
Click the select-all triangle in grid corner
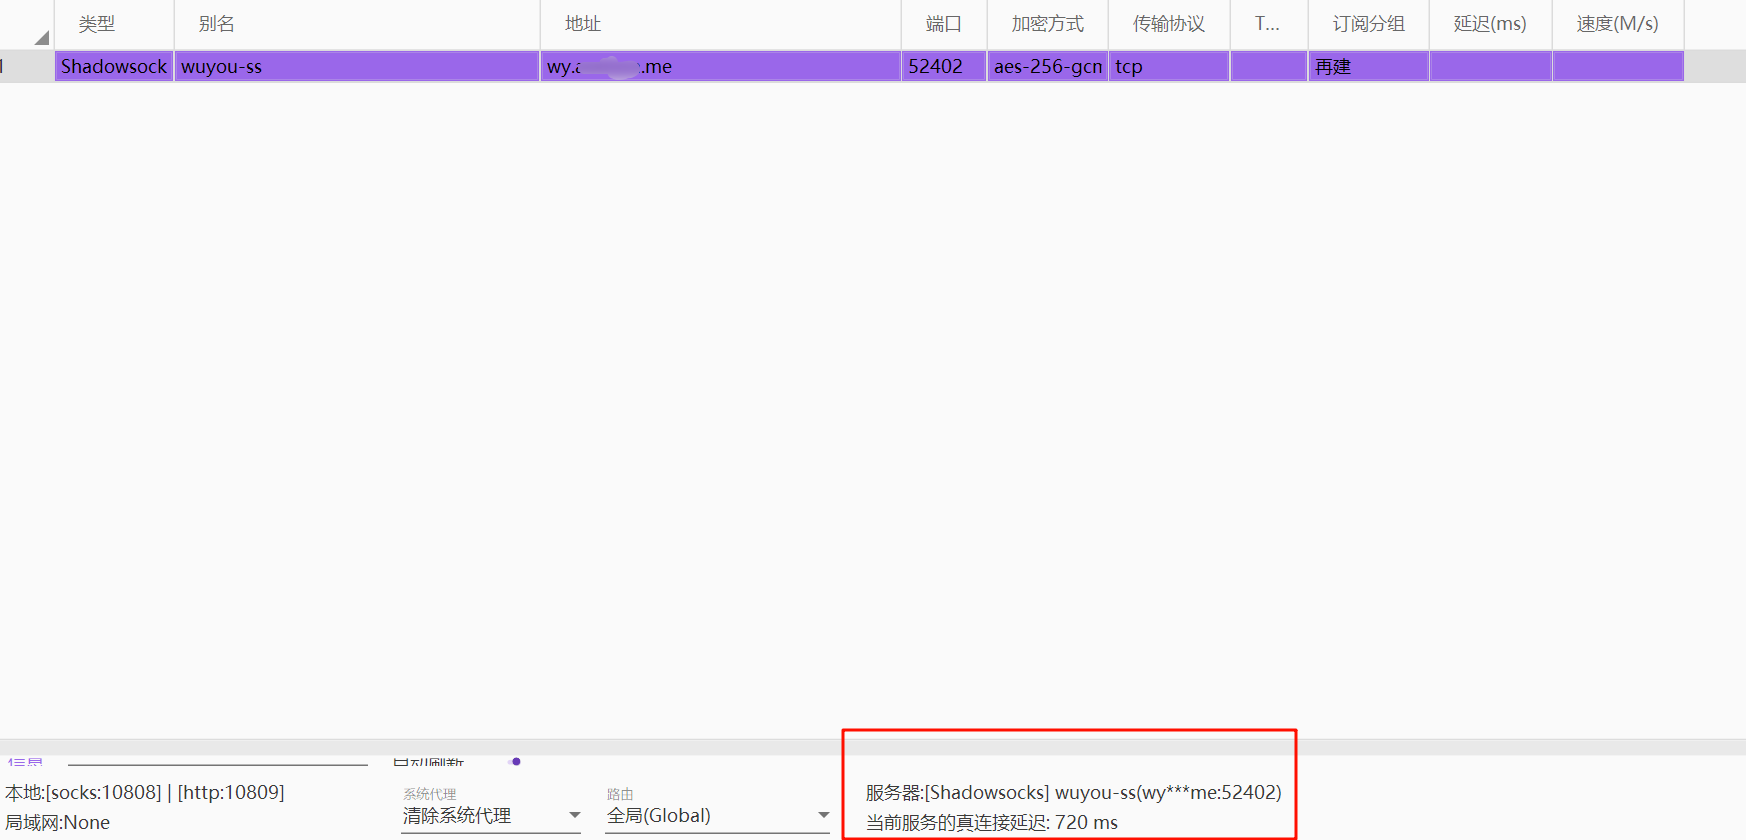click(x=41, y=38)
